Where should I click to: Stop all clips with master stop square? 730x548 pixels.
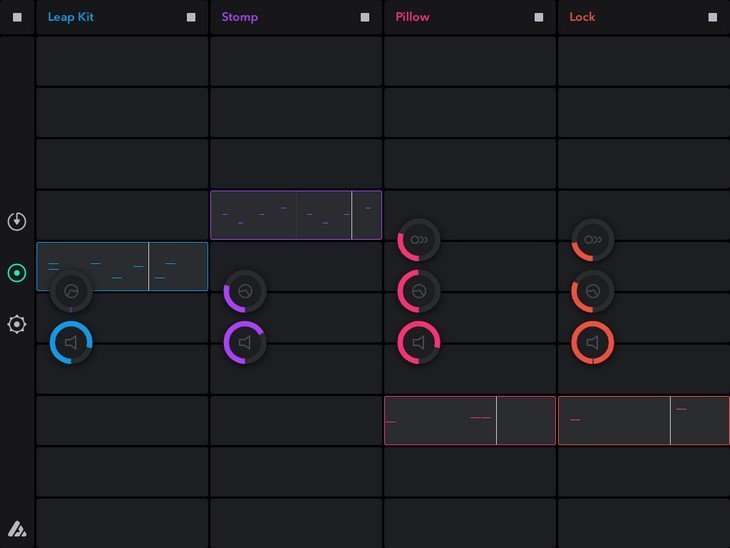coord(17,17)
